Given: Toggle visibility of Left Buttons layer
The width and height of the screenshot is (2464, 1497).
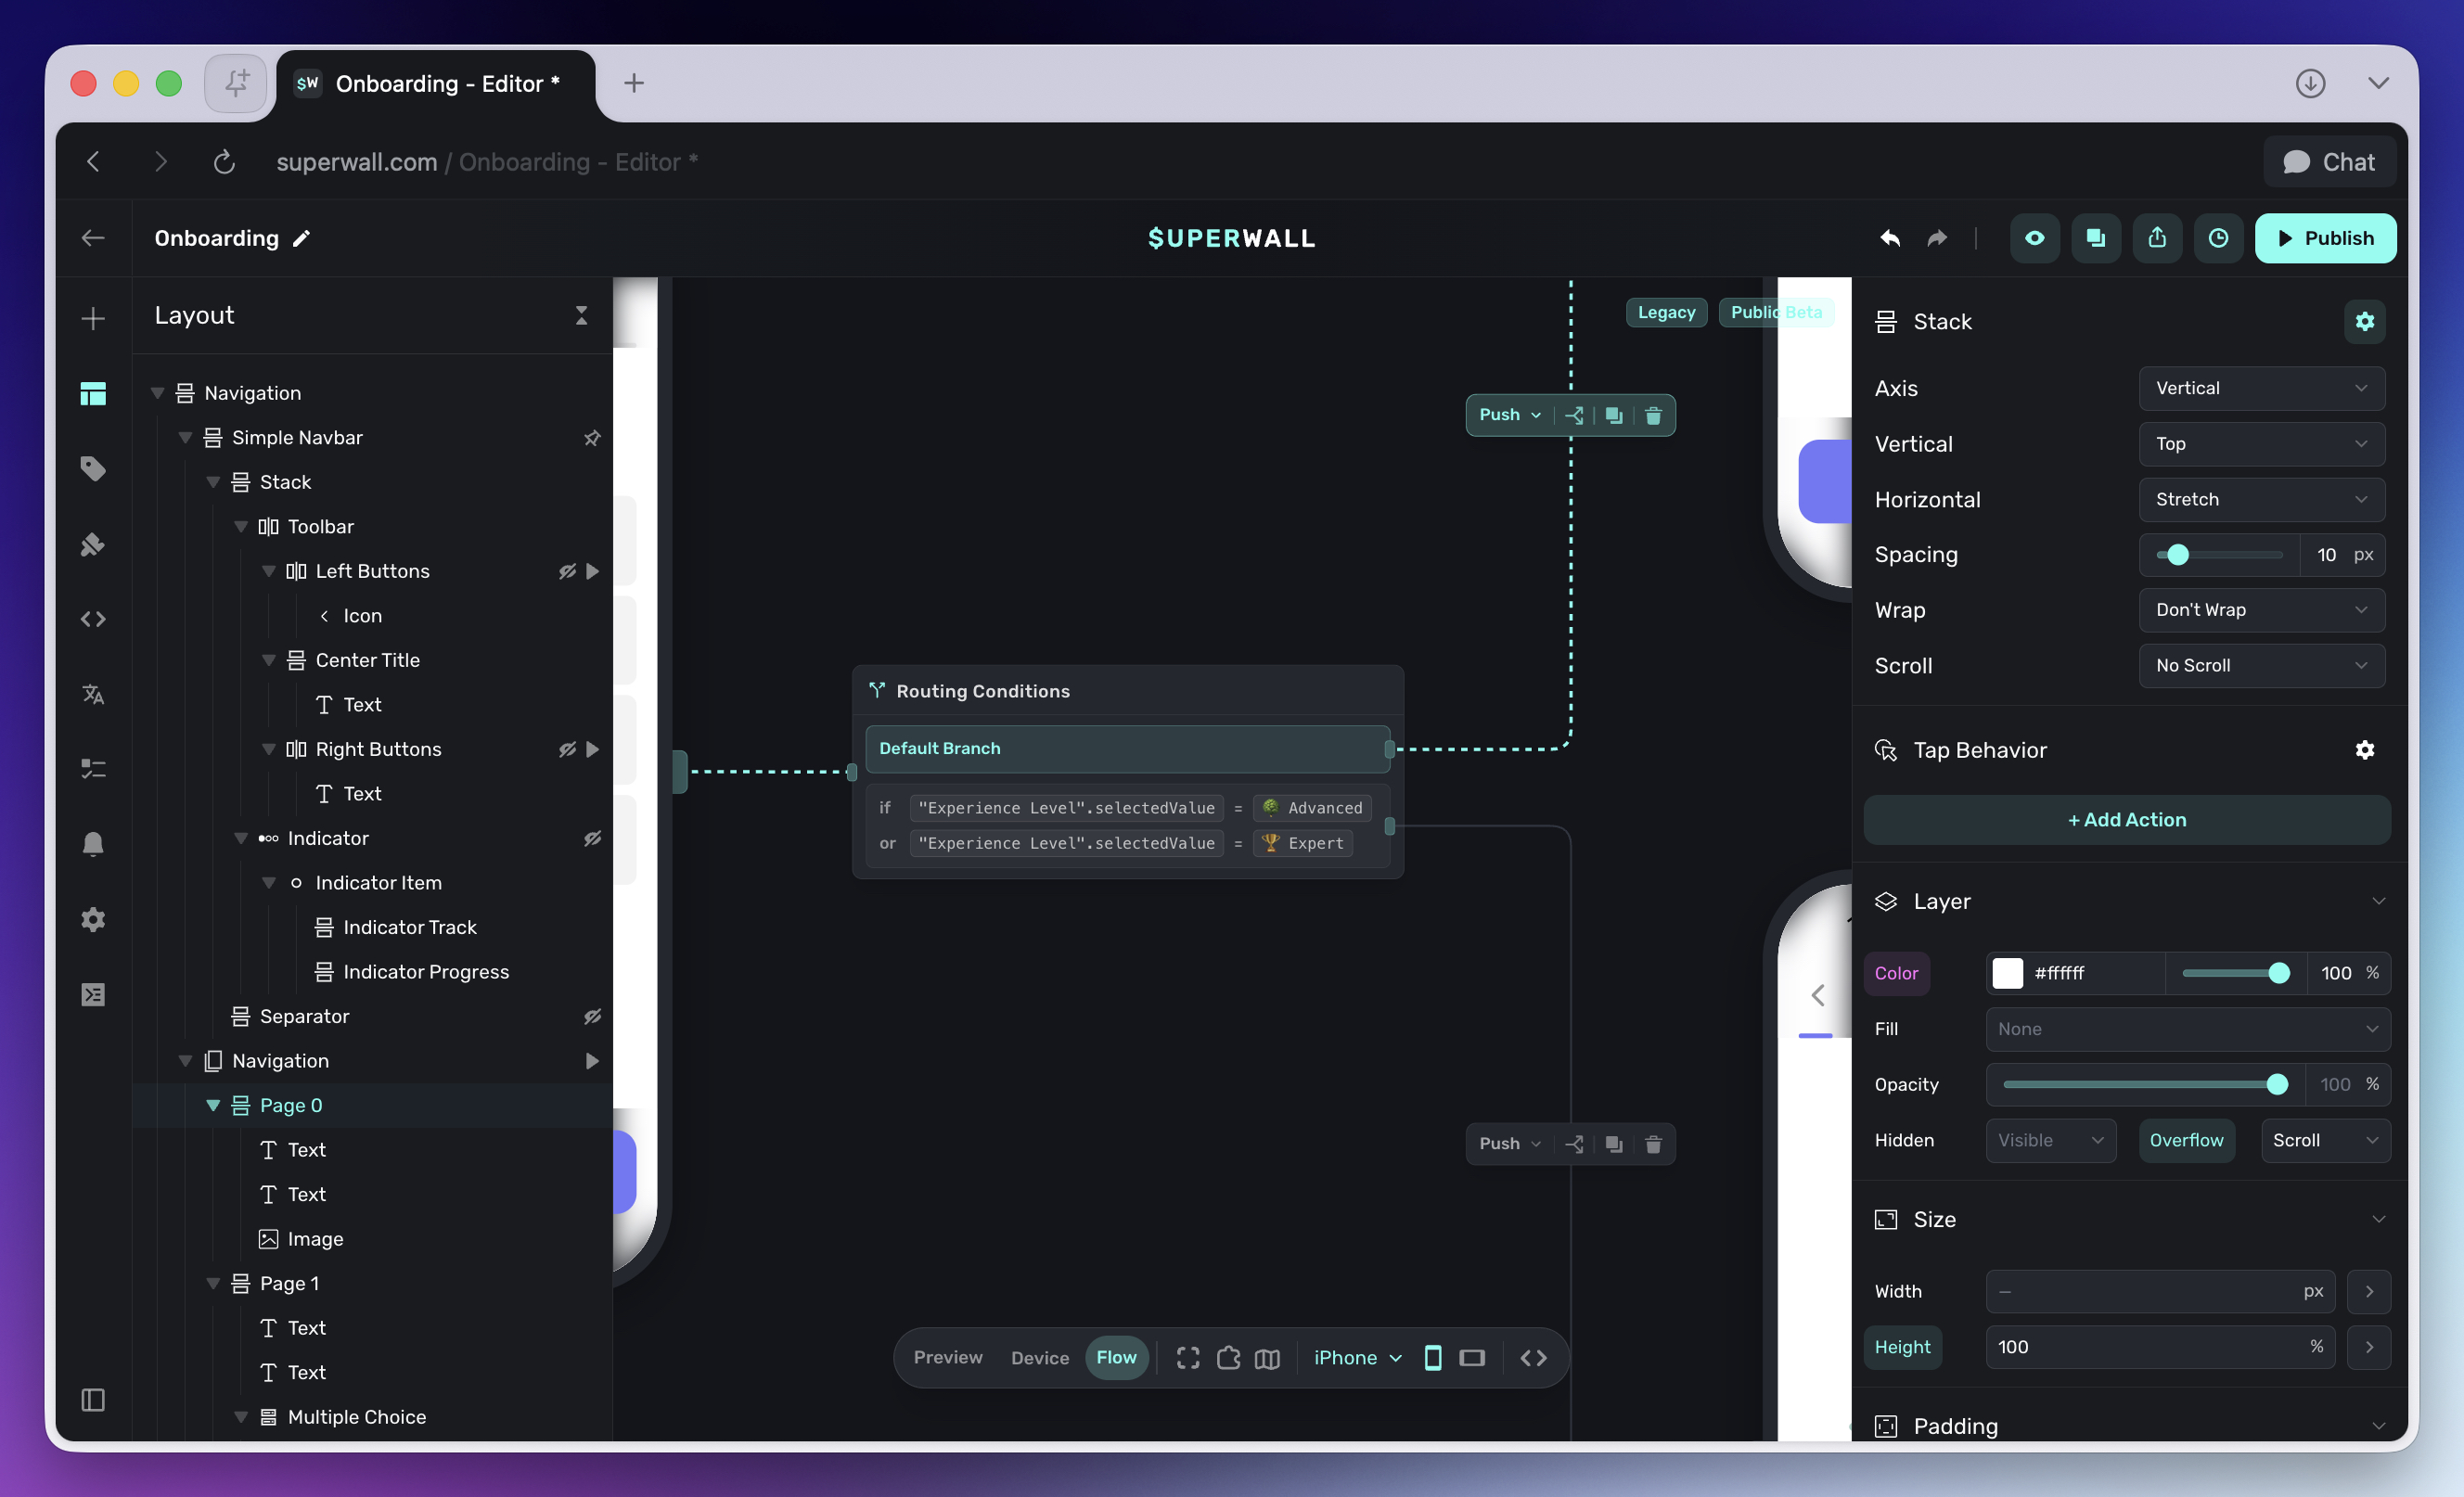Looking at the screenshot, I should pos(567,571).
